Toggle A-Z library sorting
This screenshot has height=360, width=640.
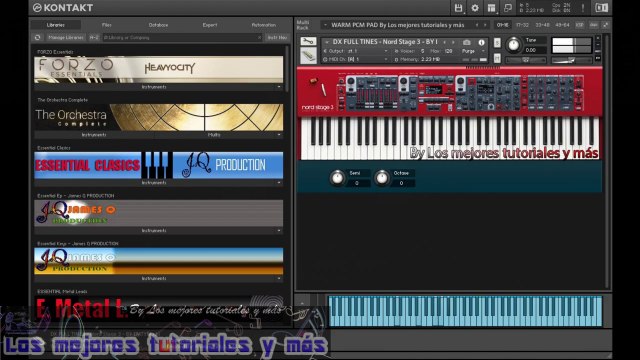[x=94, y=38]
